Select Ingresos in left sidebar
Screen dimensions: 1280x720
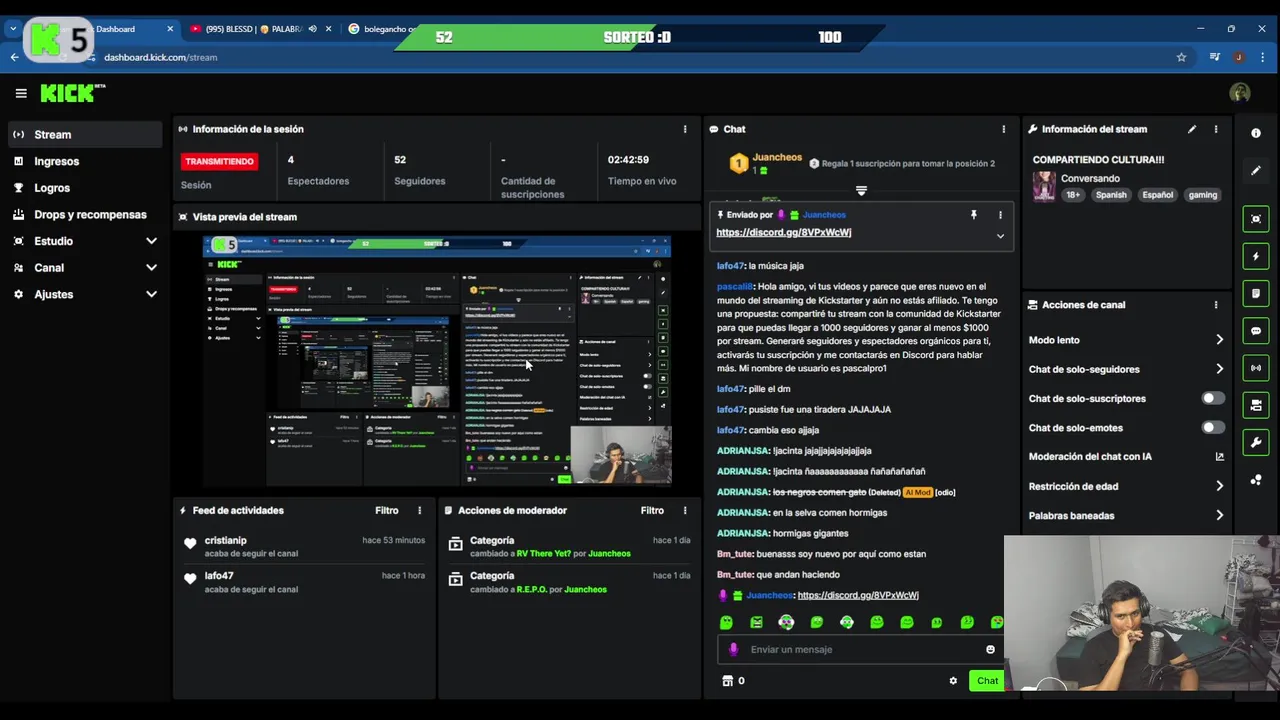point(85,161)
